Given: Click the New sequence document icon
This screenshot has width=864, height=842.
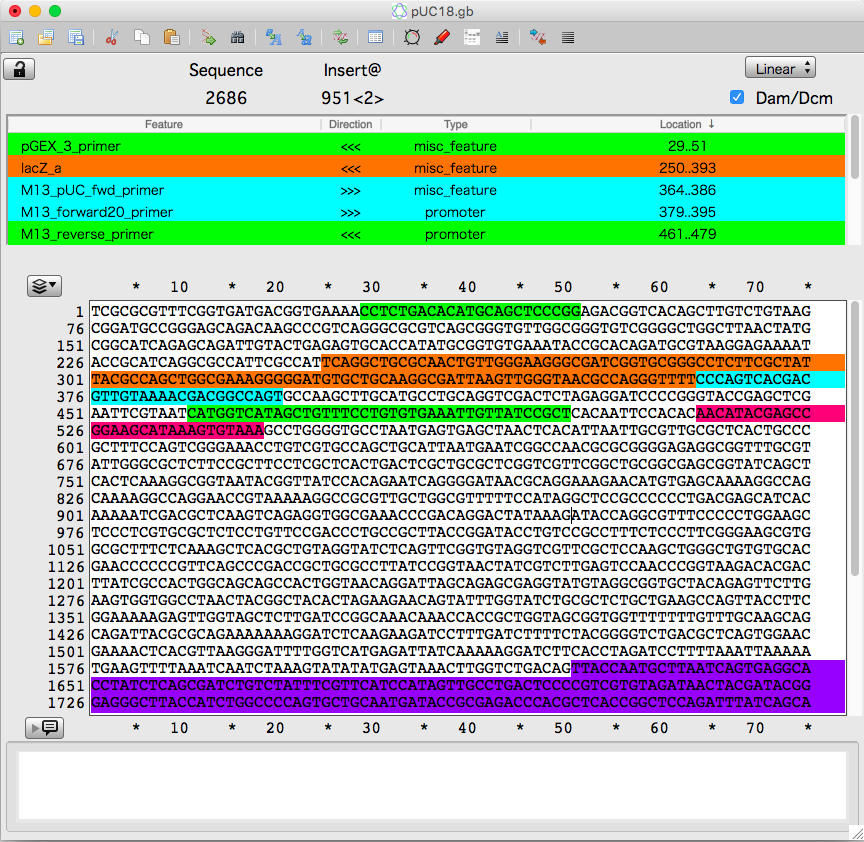Looking at the screenshot, I should (x=17, y=37).
